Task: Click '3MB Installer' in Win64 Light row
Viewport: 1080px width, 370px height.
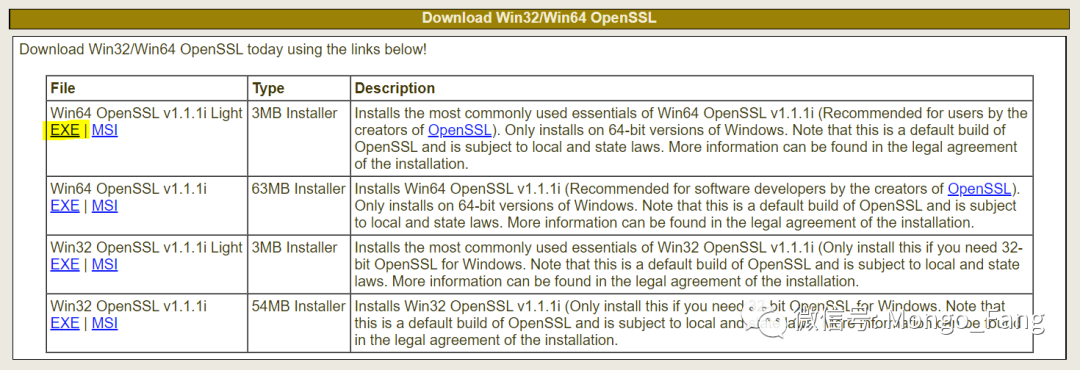Action: [x=295, y=113]
